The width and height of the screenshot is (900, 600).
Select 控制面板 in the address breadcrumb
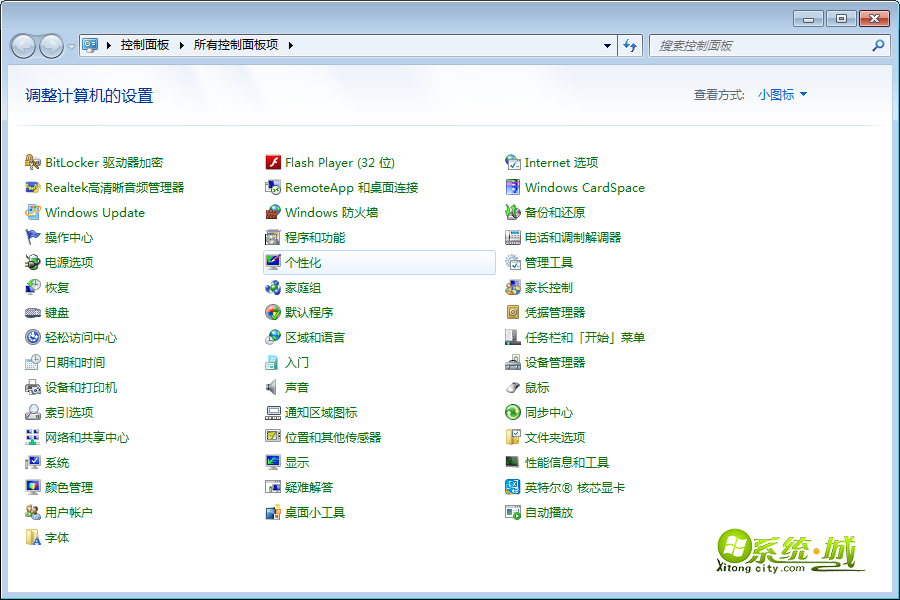[145, 45]
